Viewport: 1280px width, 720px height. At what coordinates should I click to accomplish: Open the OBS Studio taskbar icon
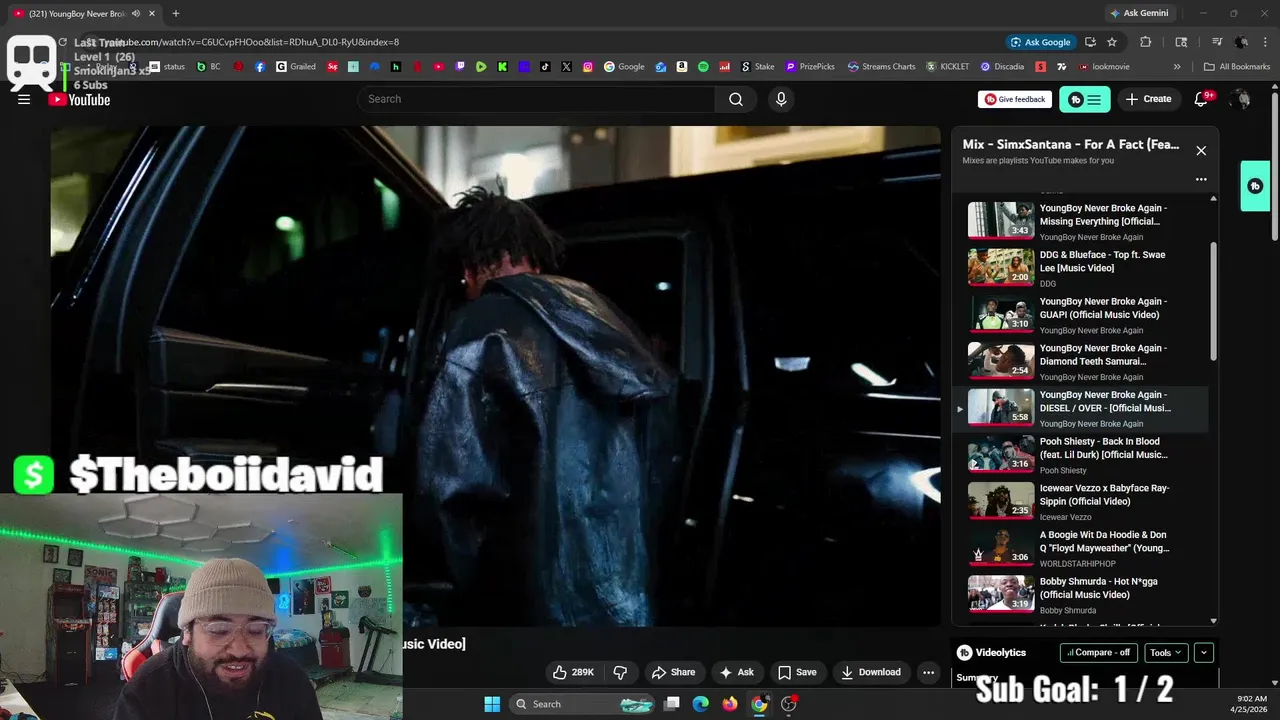(789, 704)
